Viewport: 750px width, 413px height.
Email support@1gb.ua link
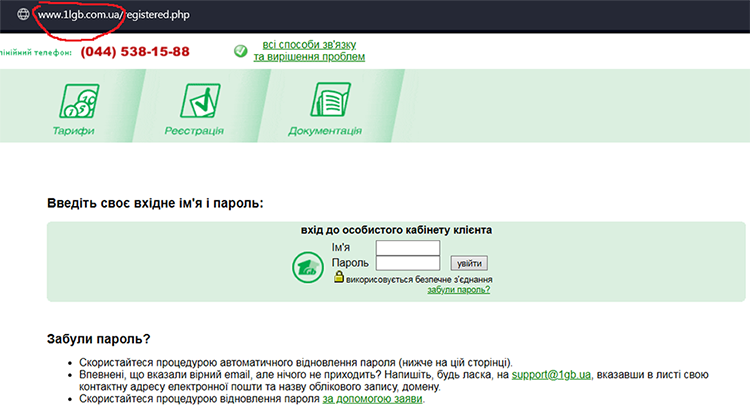pos(551,375)
